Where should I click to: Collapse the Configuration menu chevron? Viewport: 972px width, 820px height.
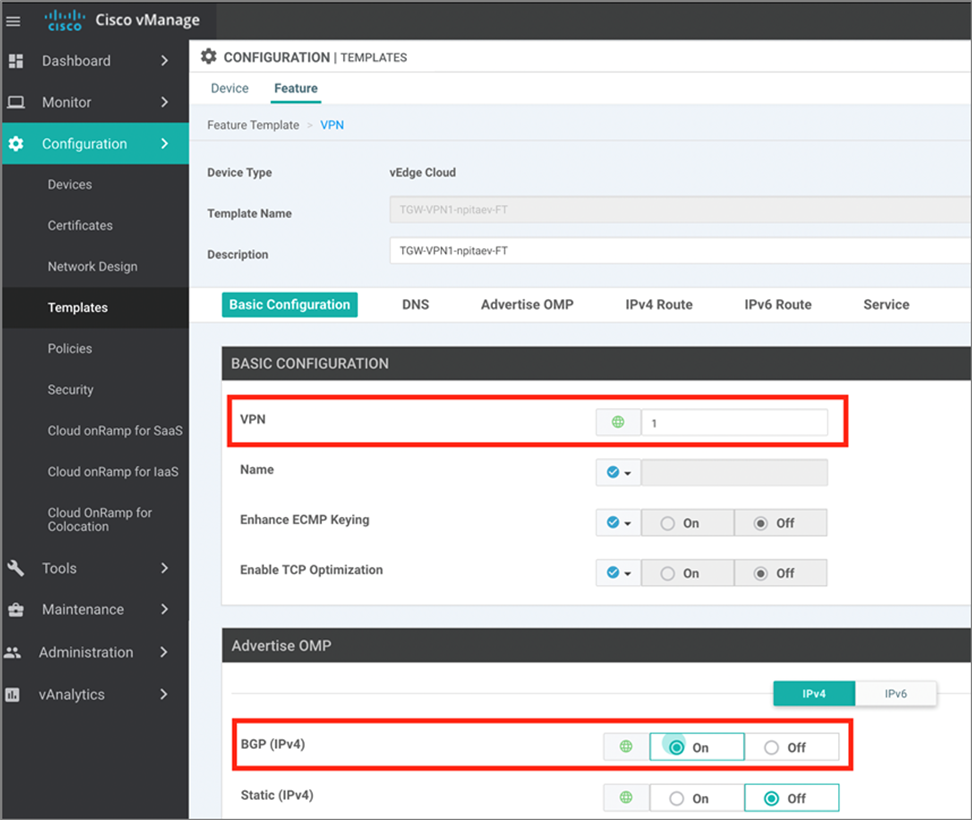pyautogui.click(x=164, y=144)
